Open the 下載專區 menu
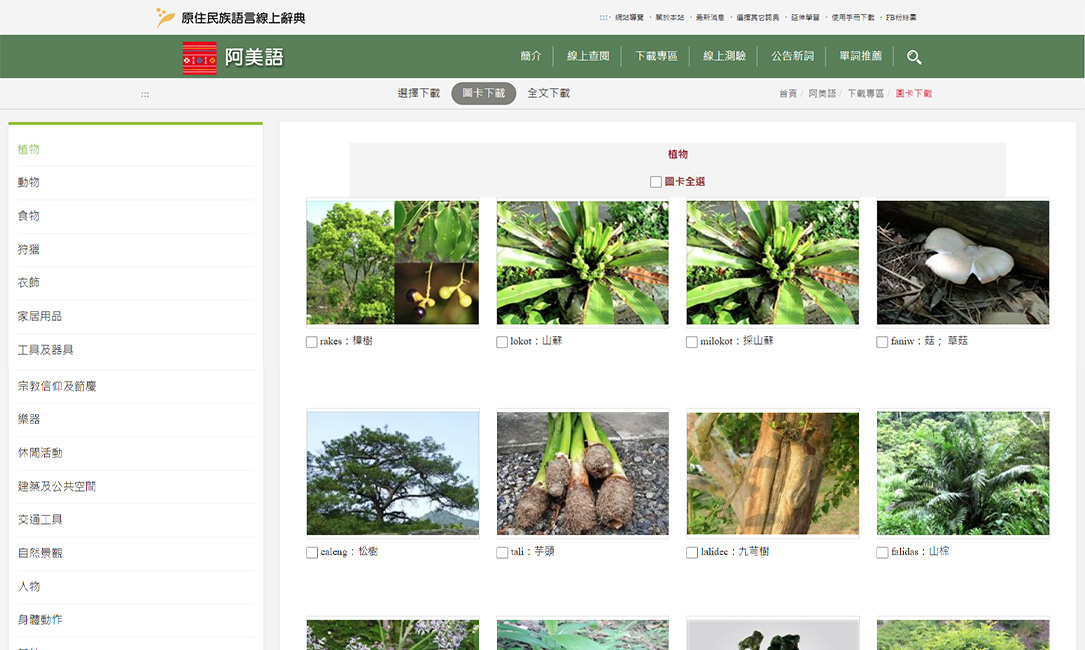This screenshot has width=1085, height=650. [x=656, y=56]
